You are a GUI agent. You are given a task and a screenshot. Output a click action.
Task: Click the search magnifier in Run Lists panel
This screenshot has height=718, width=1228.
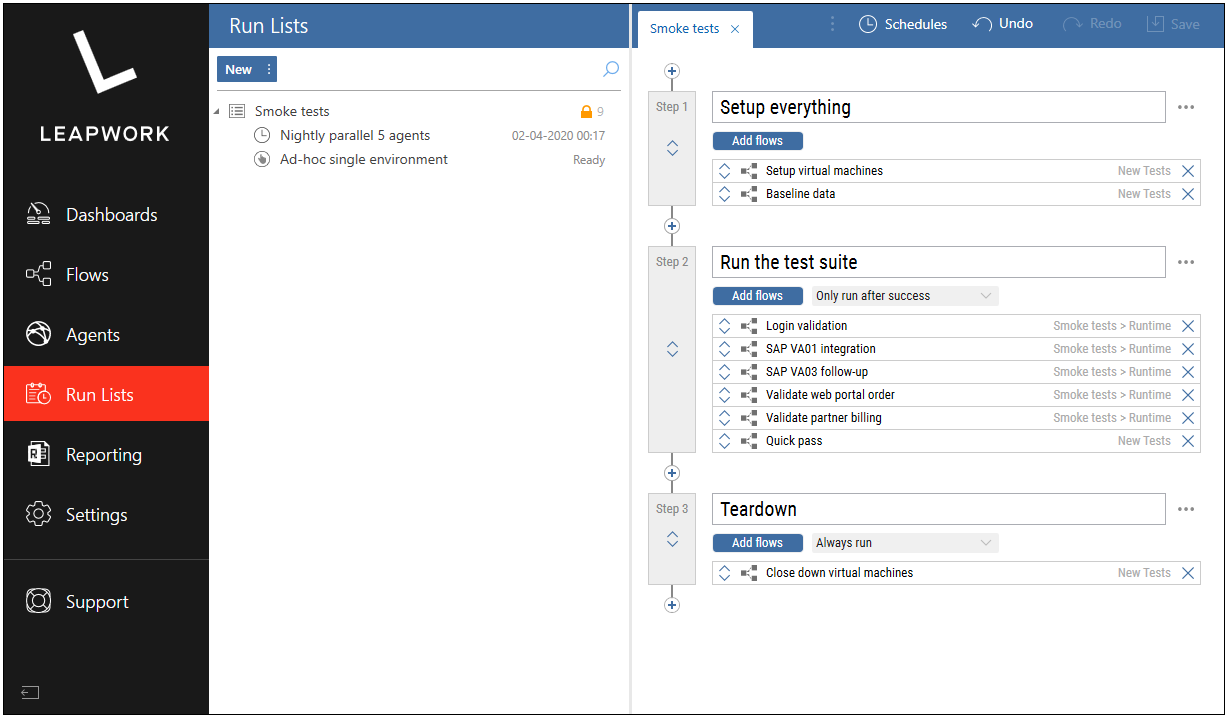point(610,70)
